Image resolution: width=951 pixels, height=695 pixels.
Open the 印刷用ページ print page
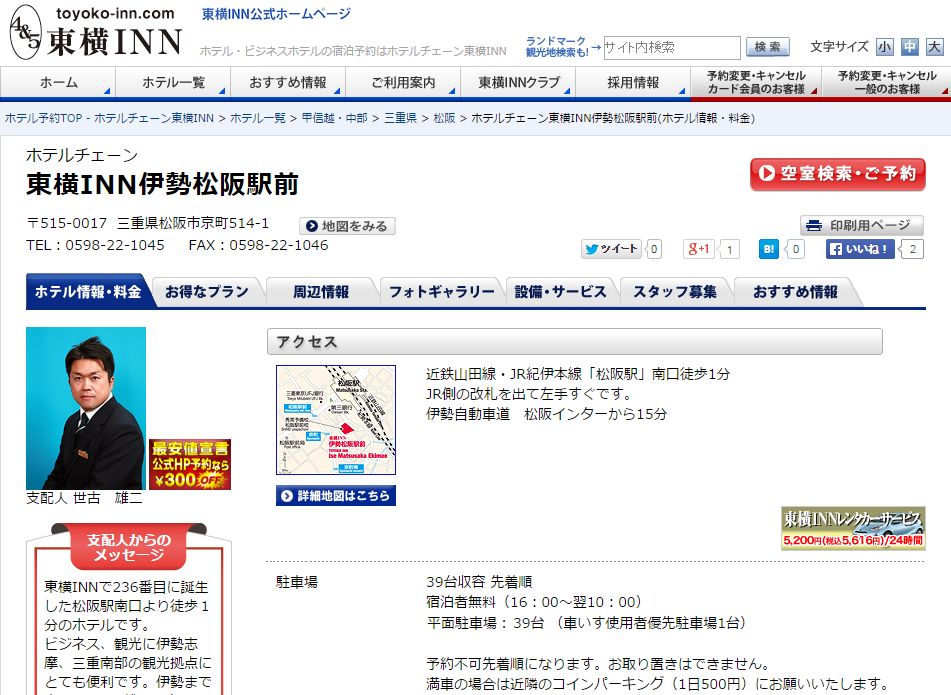click(x=861, y=225)
